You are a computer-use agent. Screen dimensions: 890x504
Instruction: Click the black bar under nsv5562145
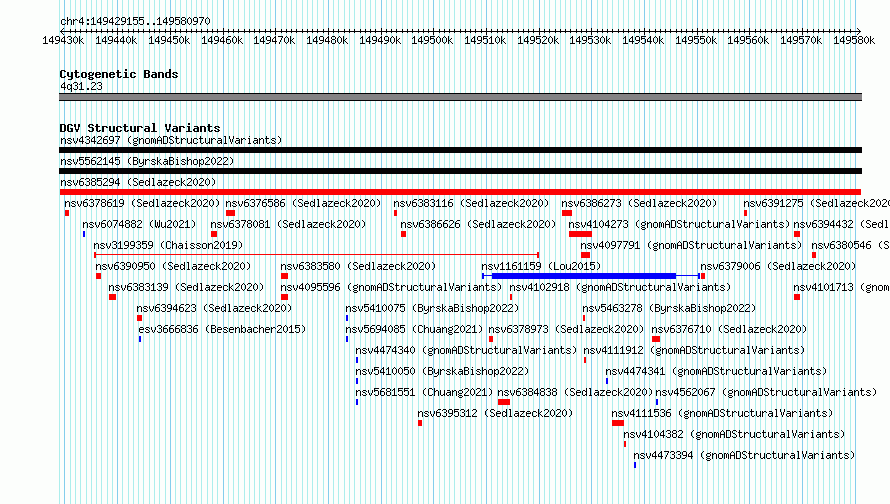(460, 171)
